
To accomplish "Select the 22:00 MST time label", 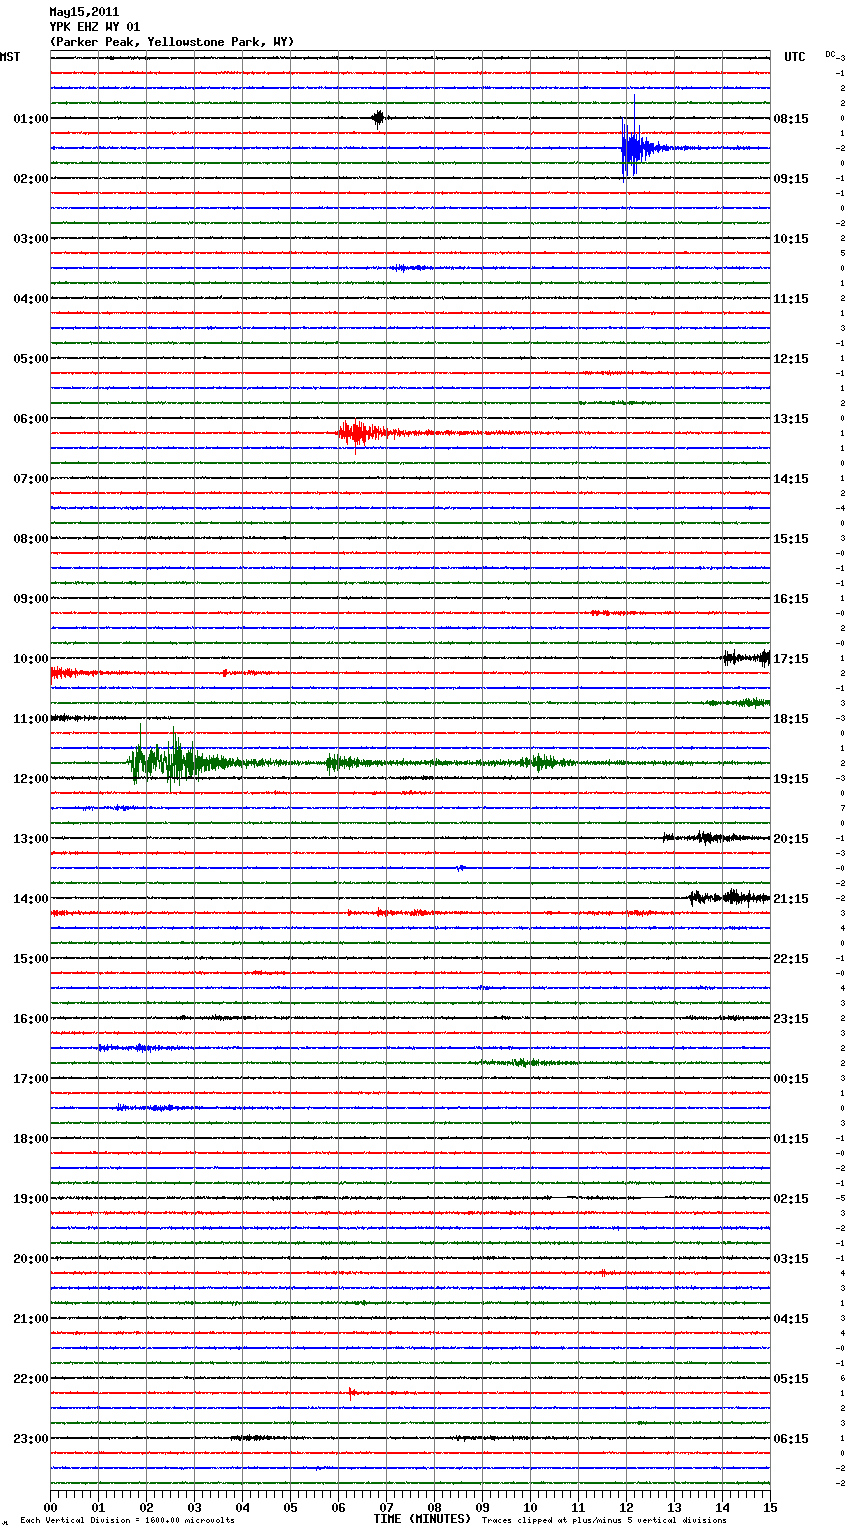I will click(31, 1379).
